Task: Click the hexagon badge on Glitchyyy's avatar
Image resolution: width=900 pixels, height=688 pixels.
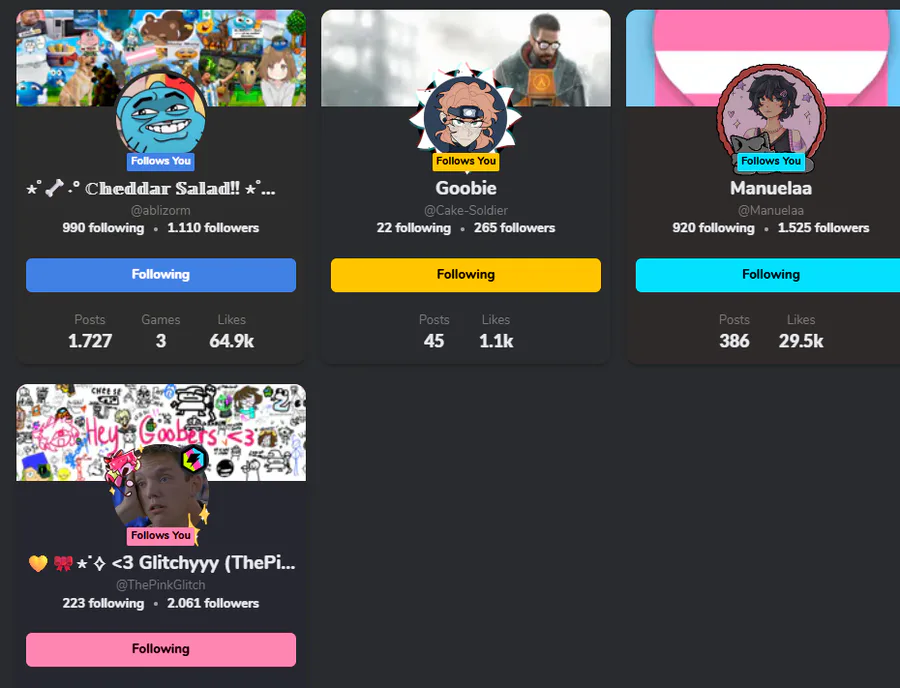Action: click(193, 459)
